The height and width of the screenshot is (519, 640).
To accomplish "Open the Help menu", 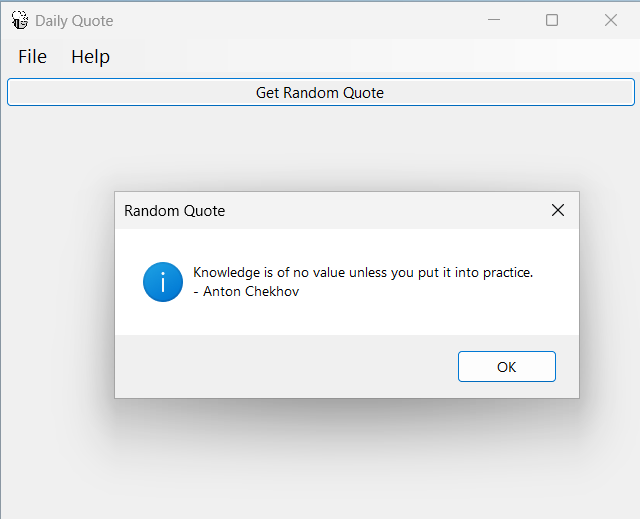I will (90, 56).
